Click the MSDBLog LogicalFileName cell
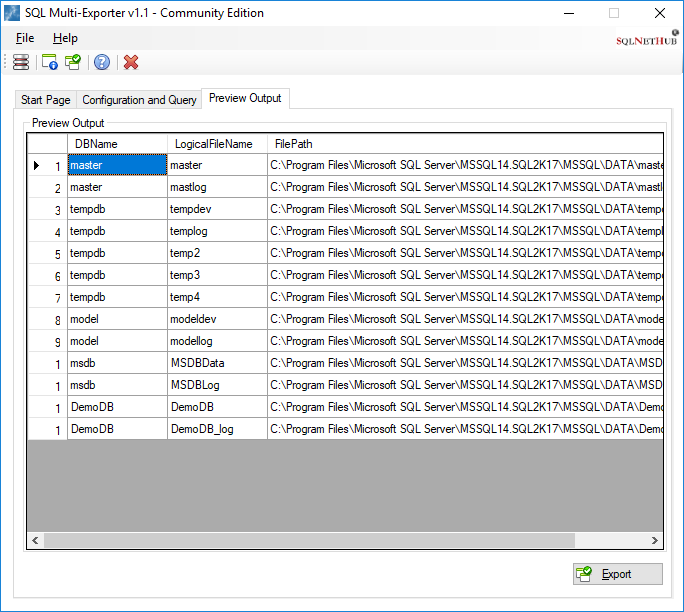Viewport: 684px width, 612px height. click(217, 385)
